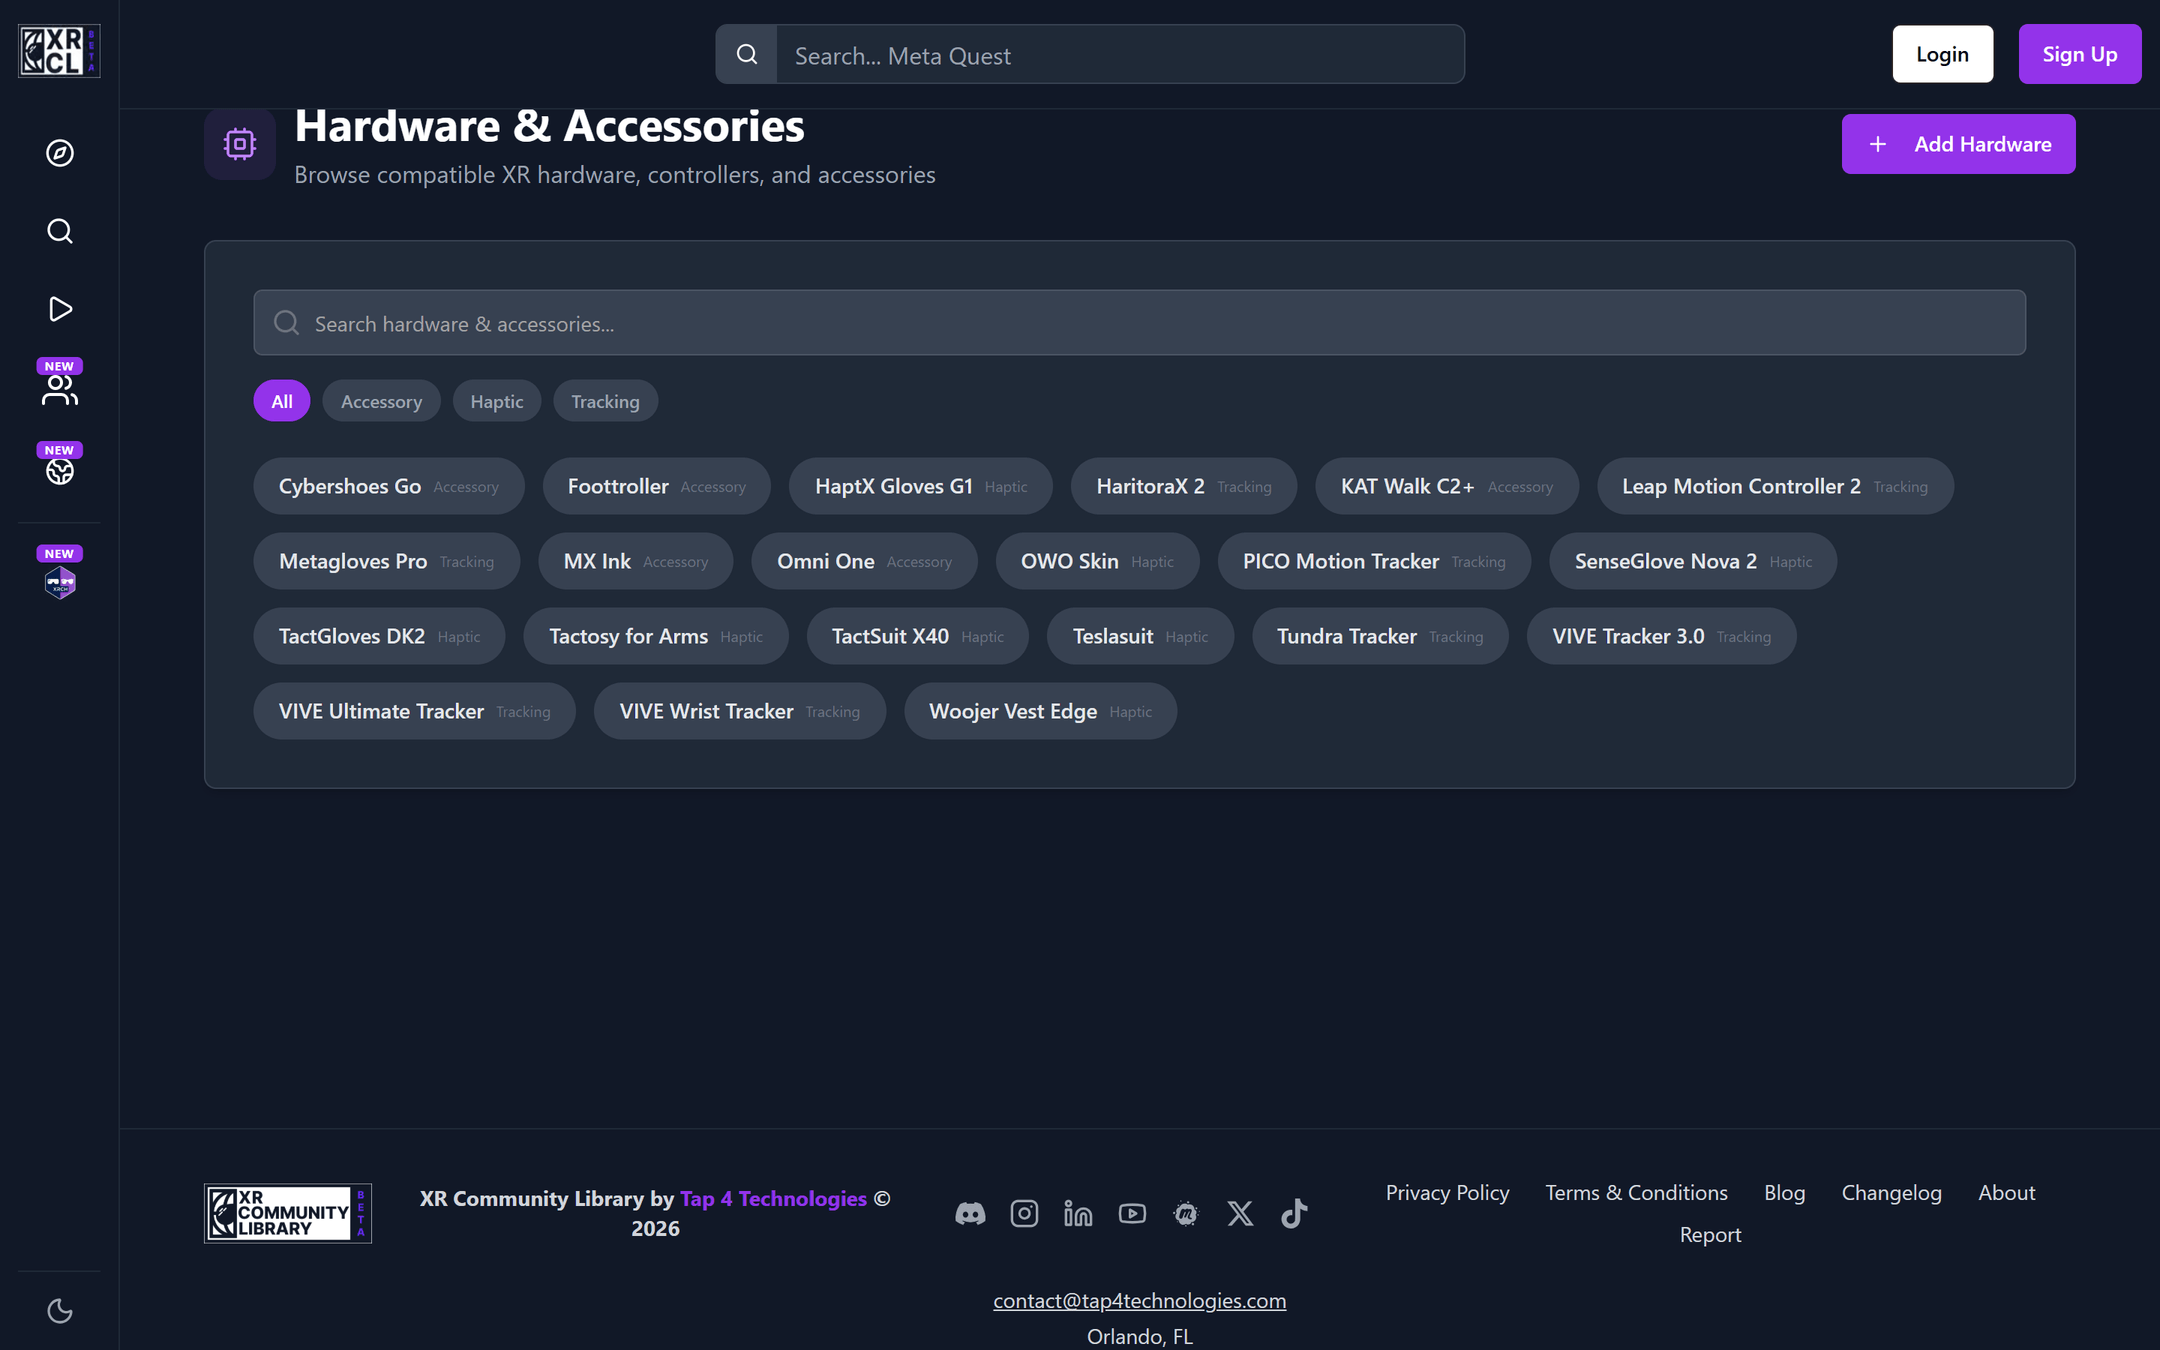Open the Changelog footer link
The image size is (2160, 1350).
1891,1193
